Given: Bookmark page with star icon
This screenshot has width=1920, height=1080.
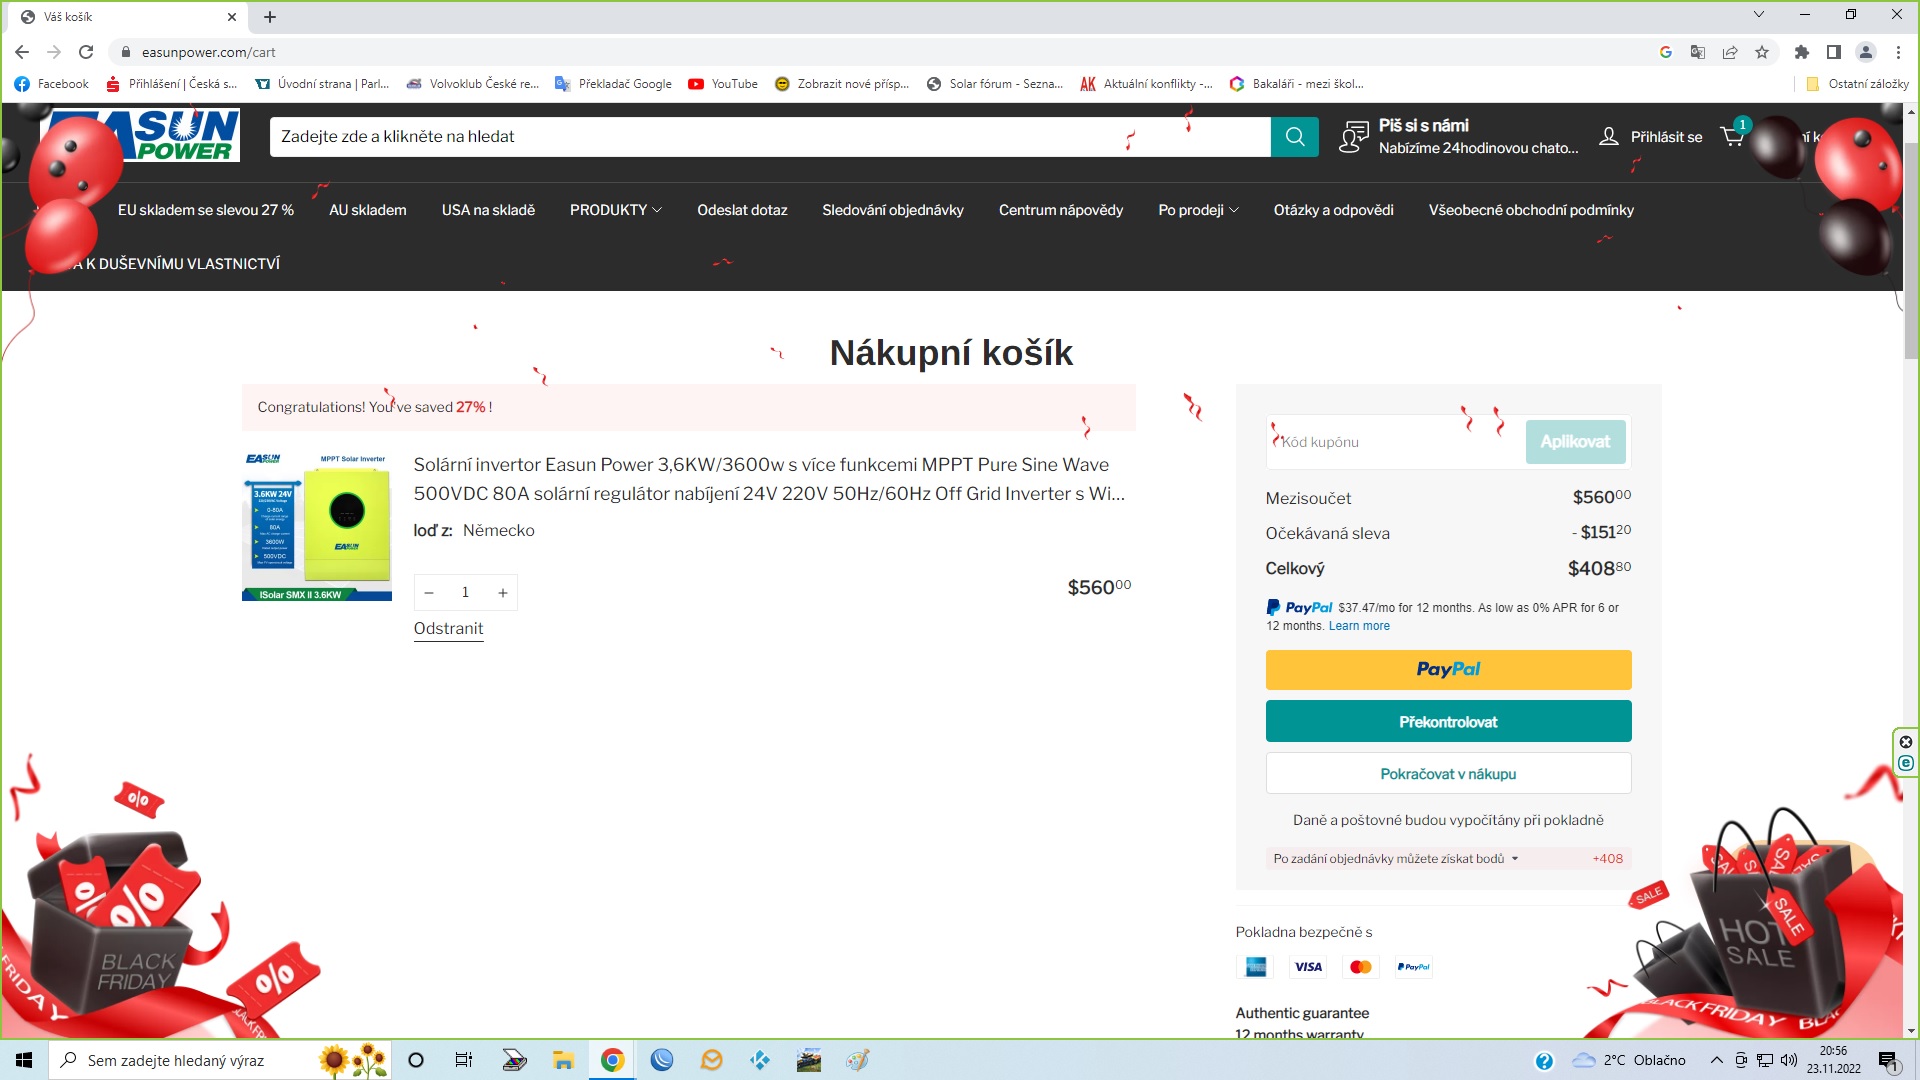Looking at the screenshot, I should [x=1762, y=52].
